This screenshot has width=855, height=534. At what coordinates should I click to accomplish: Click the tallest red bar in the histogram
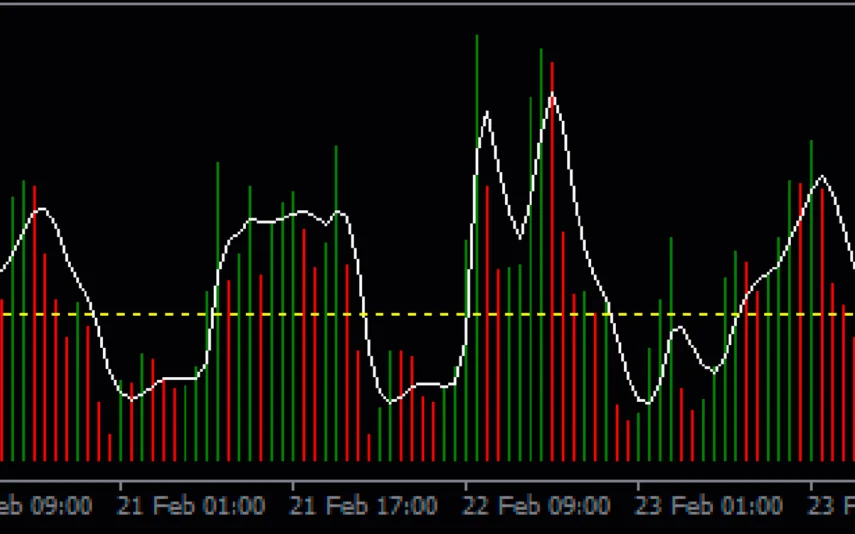552,260
